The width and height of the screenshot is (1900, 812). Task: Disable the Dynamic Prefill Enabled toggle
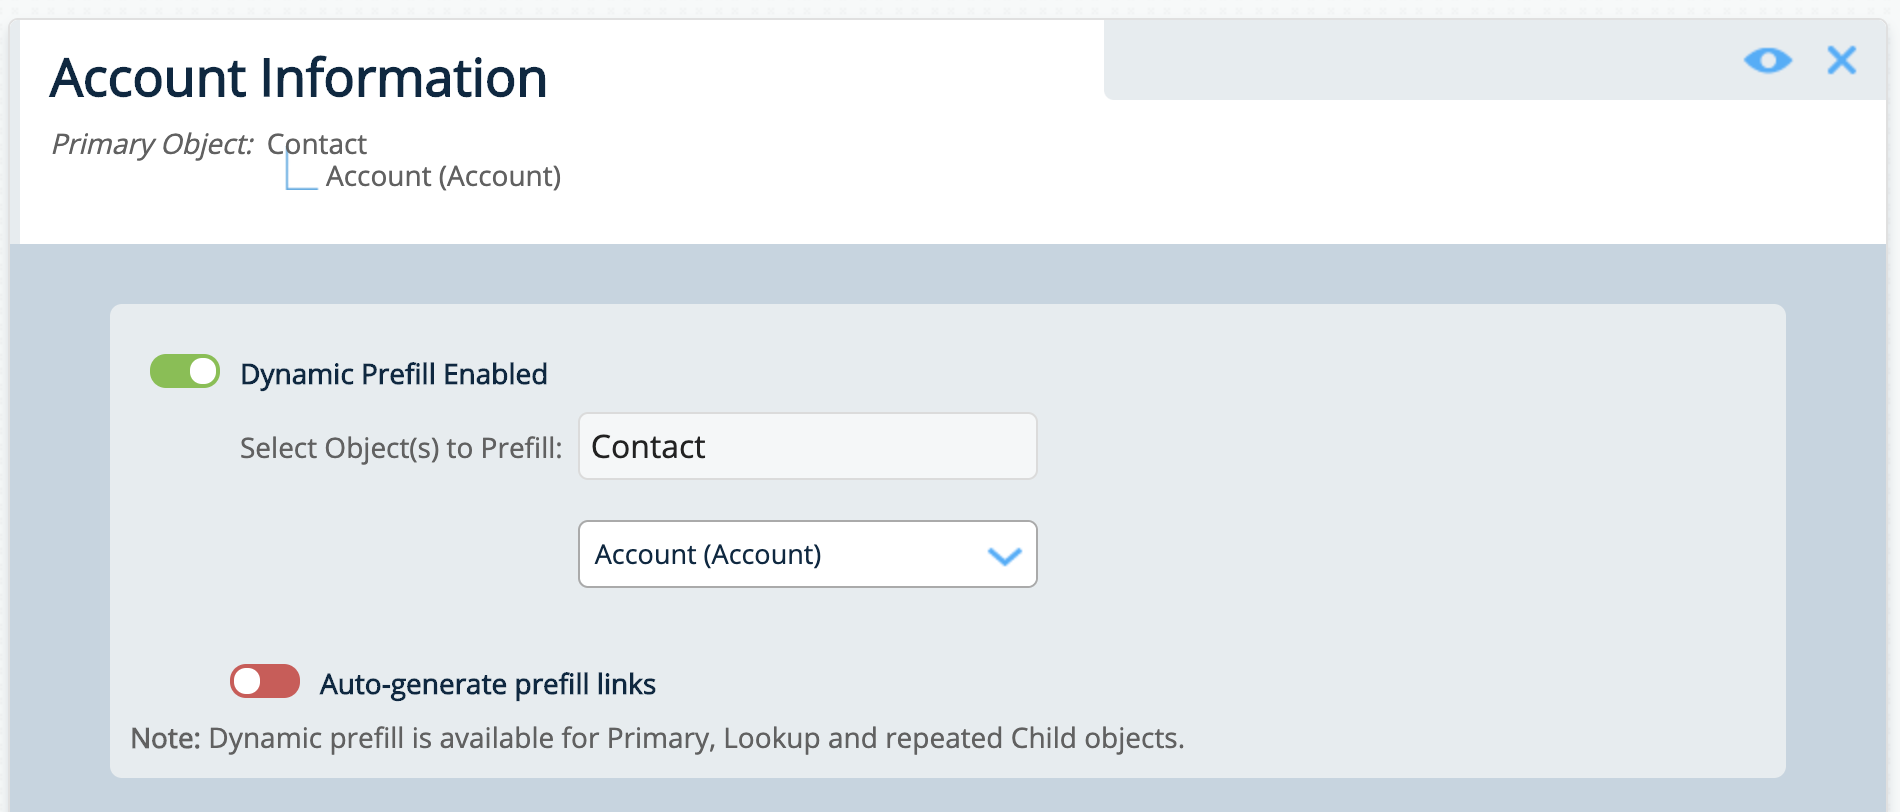(x=185, y=372)
